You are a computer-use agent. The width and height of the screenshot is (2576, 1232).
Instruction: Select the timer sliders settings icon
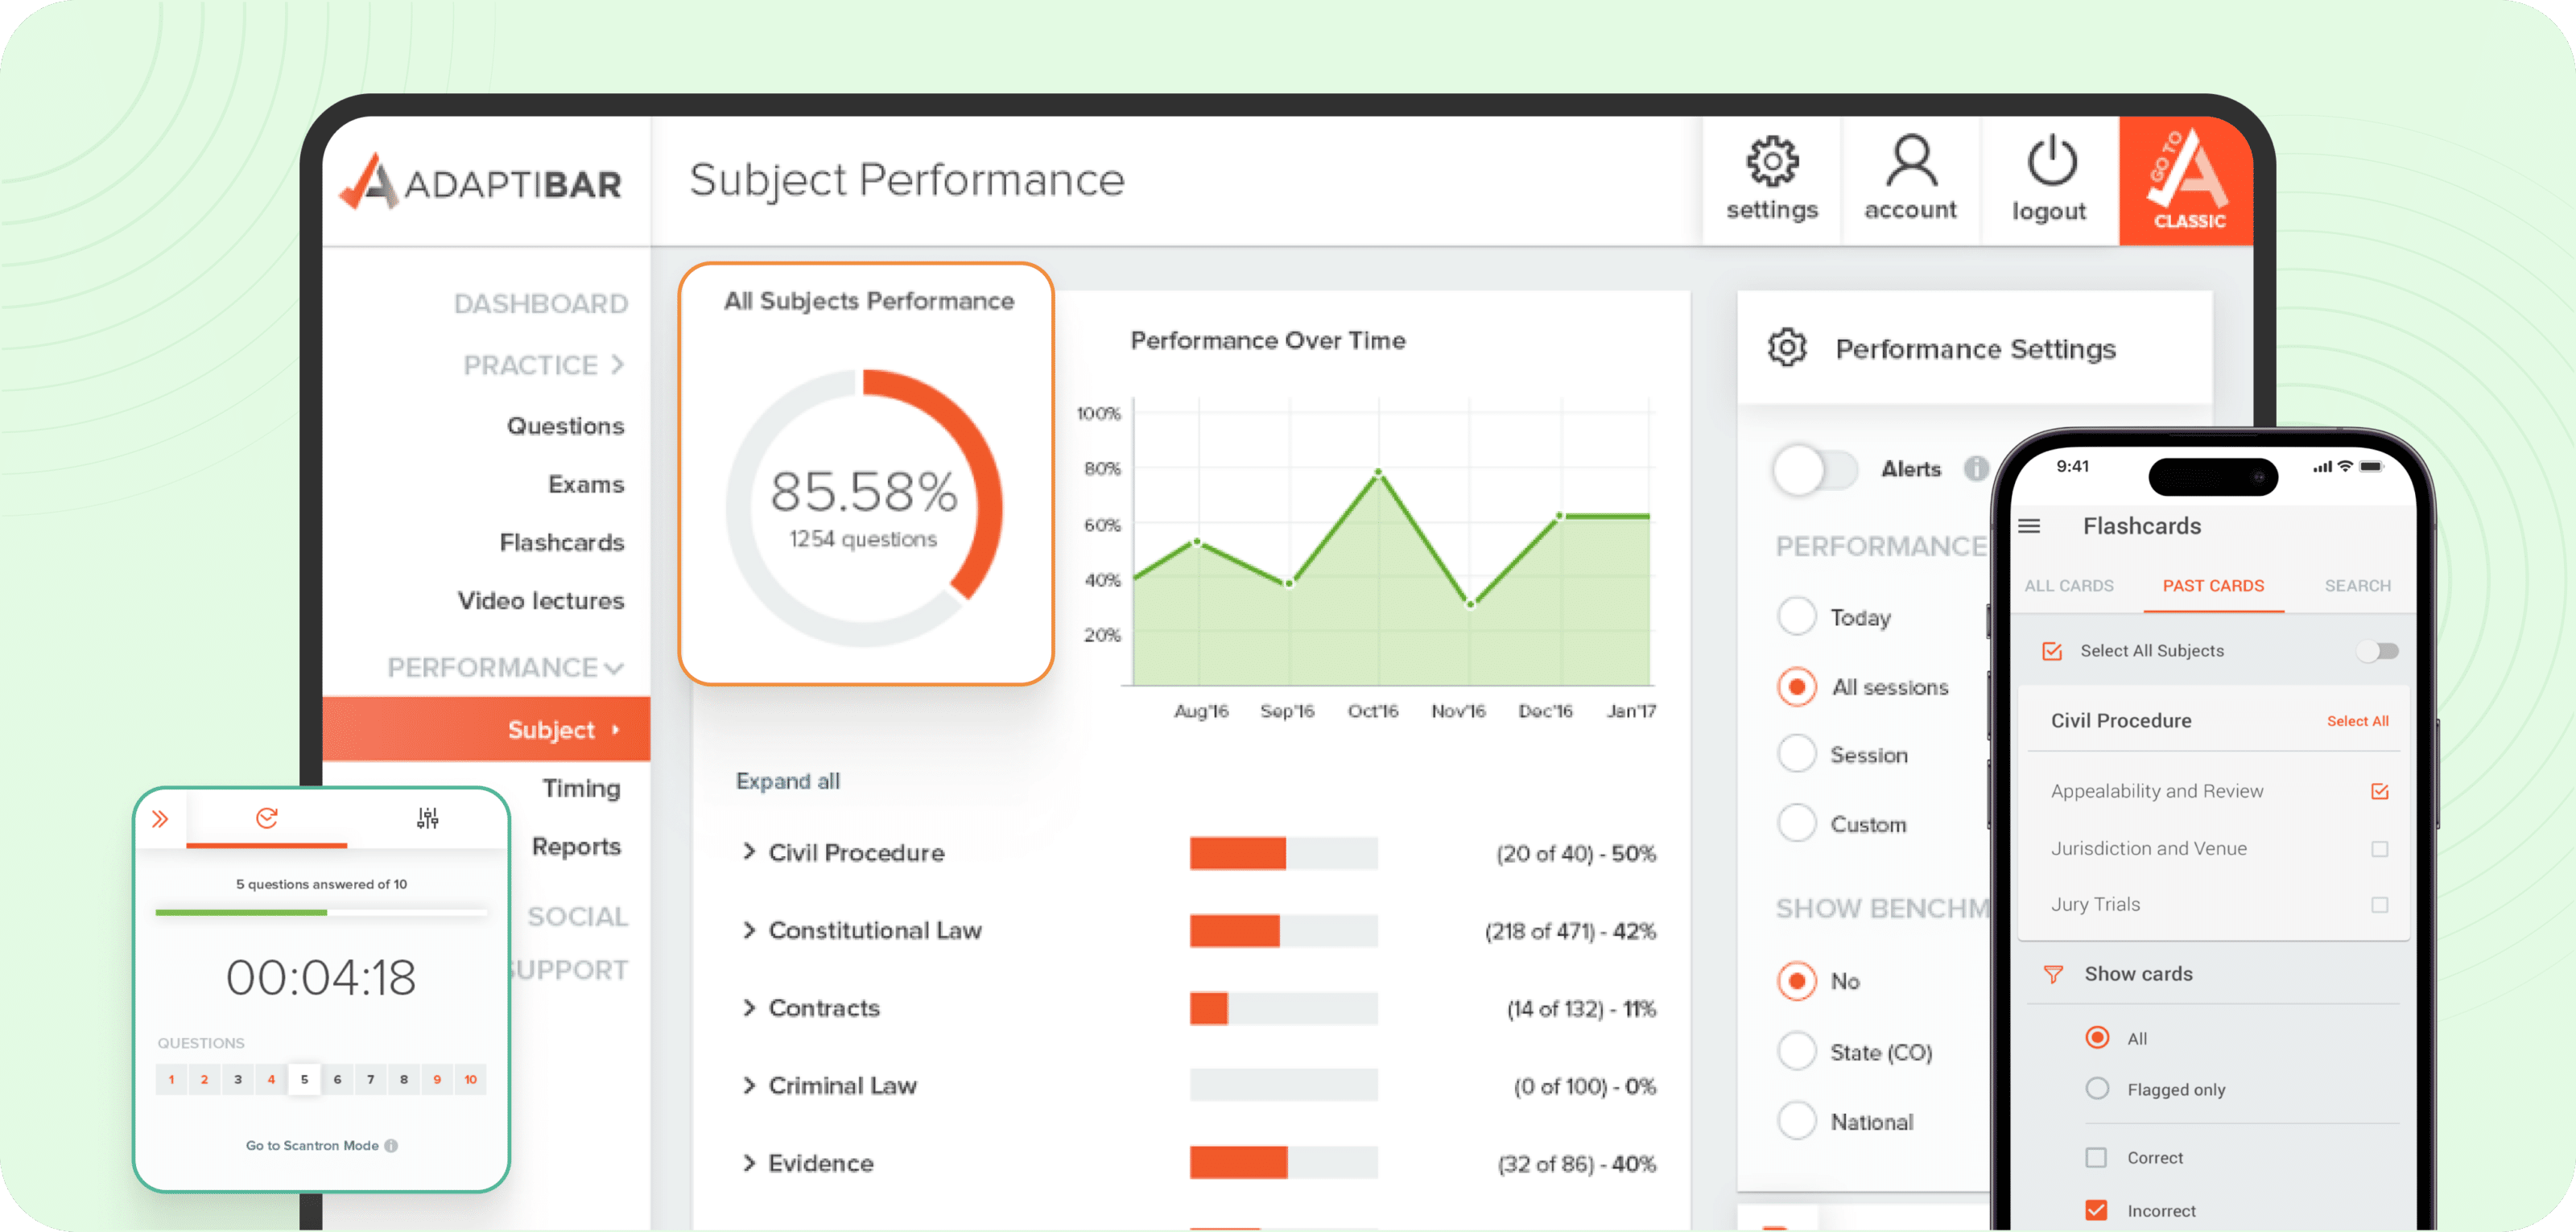point(427,818)
